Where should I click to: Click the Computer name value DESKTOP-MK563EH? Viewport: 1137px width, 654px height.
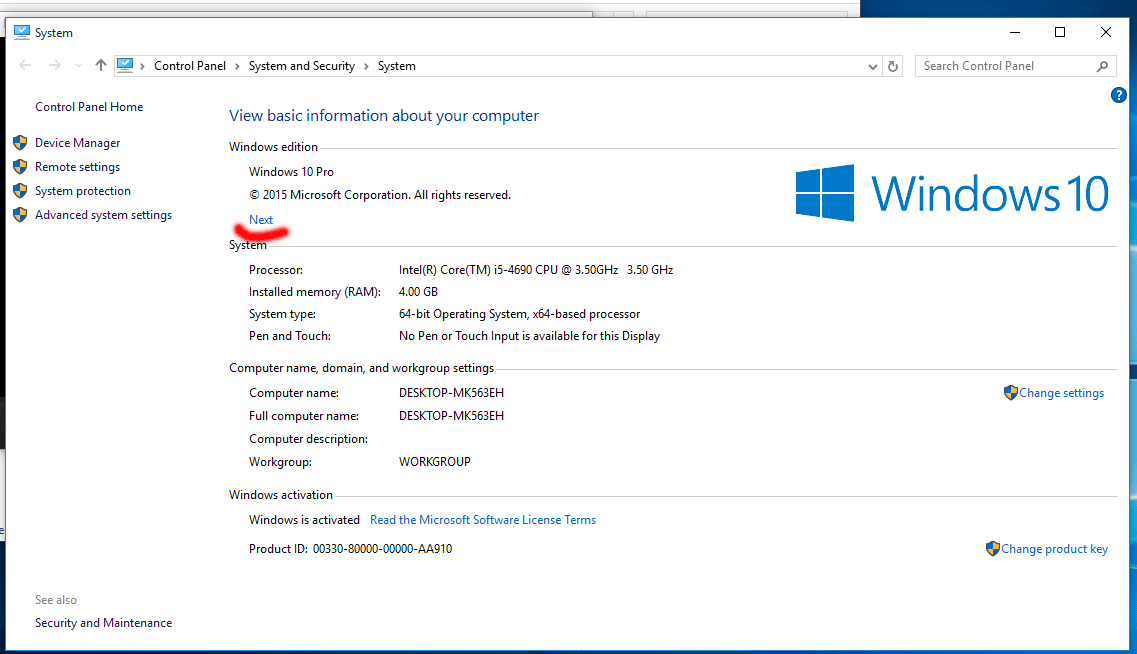coord(451,393)
